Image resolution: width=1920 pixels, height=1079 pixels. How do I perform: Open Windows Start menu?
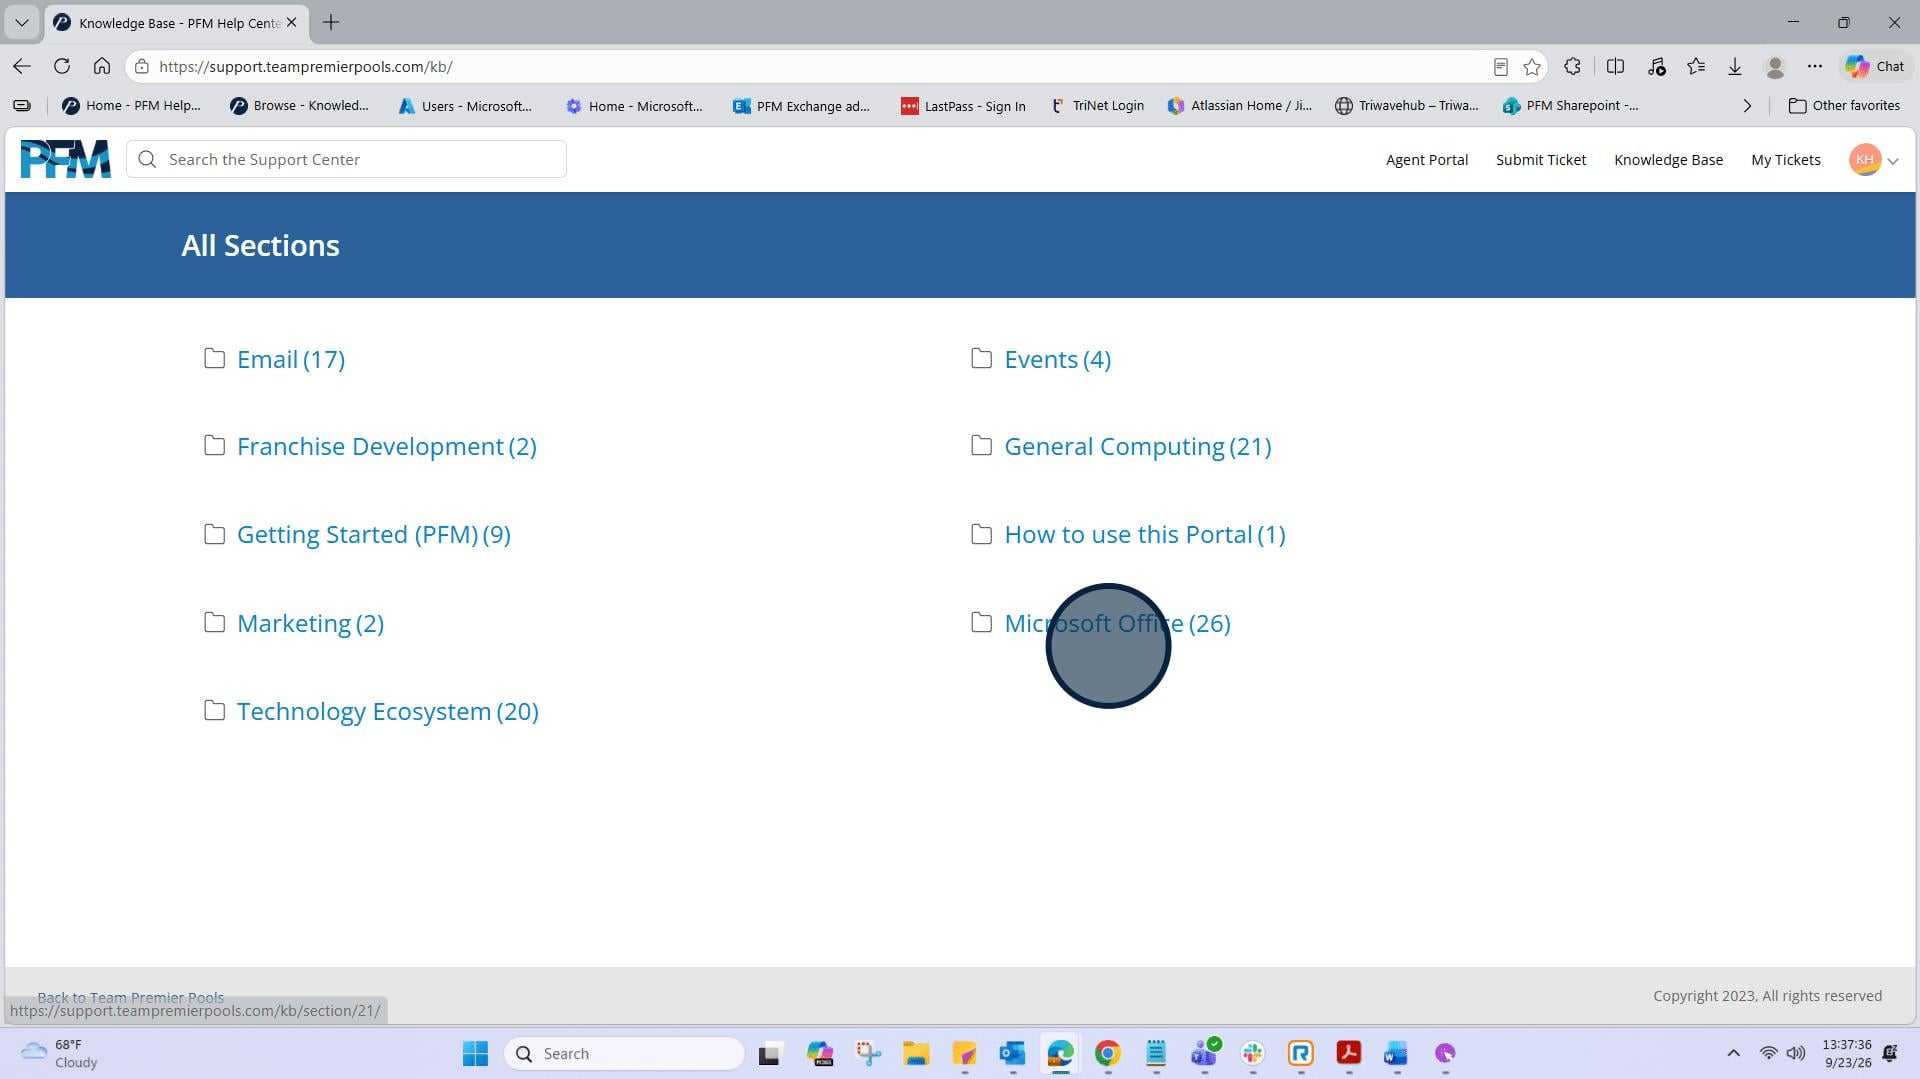(475, 1053)
